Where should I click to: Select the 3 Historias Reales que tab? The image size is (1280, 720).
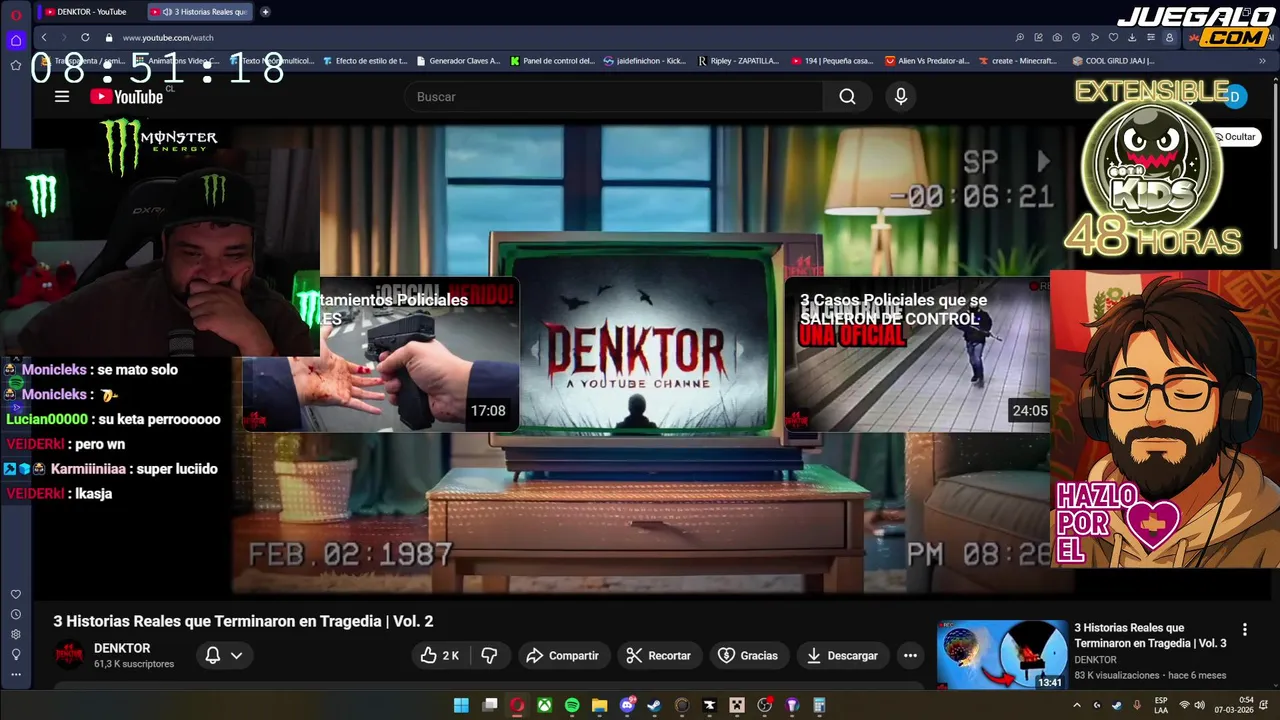click(200, 12)
